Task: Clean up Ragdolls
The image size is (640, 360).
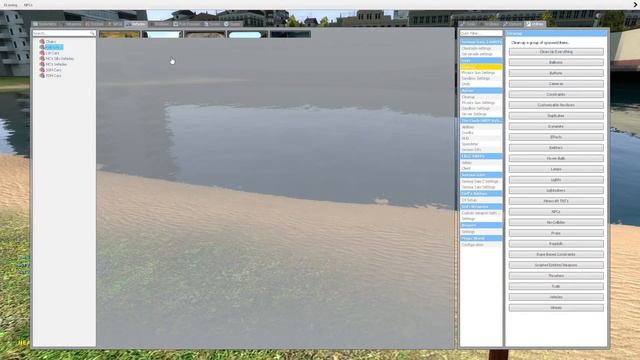Action: pyautogui.click(x=556, y=244)
